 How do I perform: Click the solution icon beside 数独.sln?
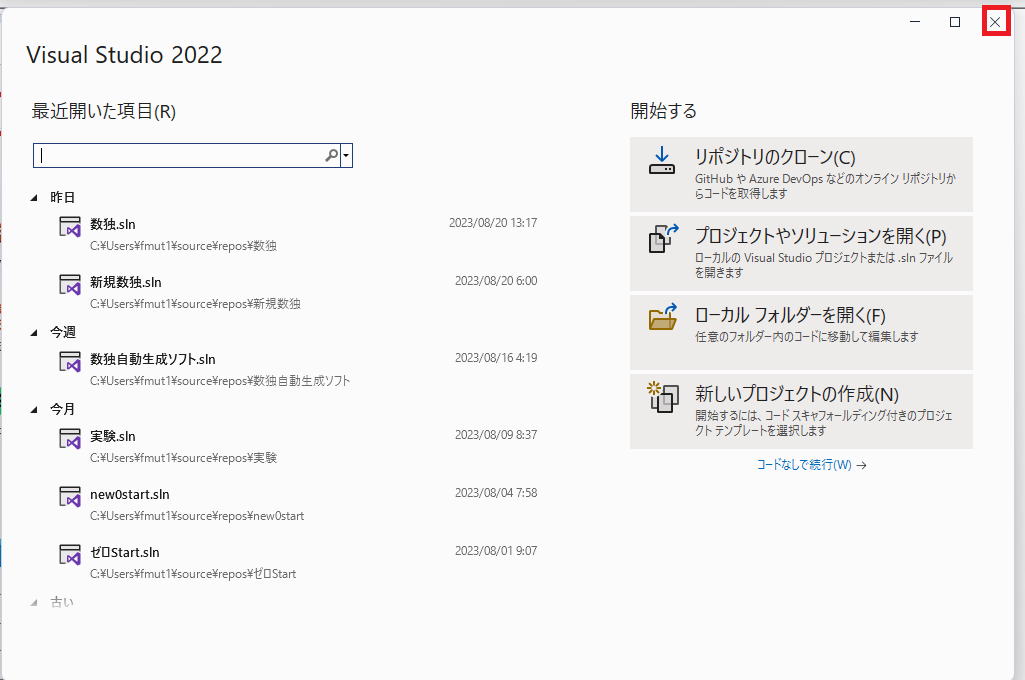[x=70, y=227]
